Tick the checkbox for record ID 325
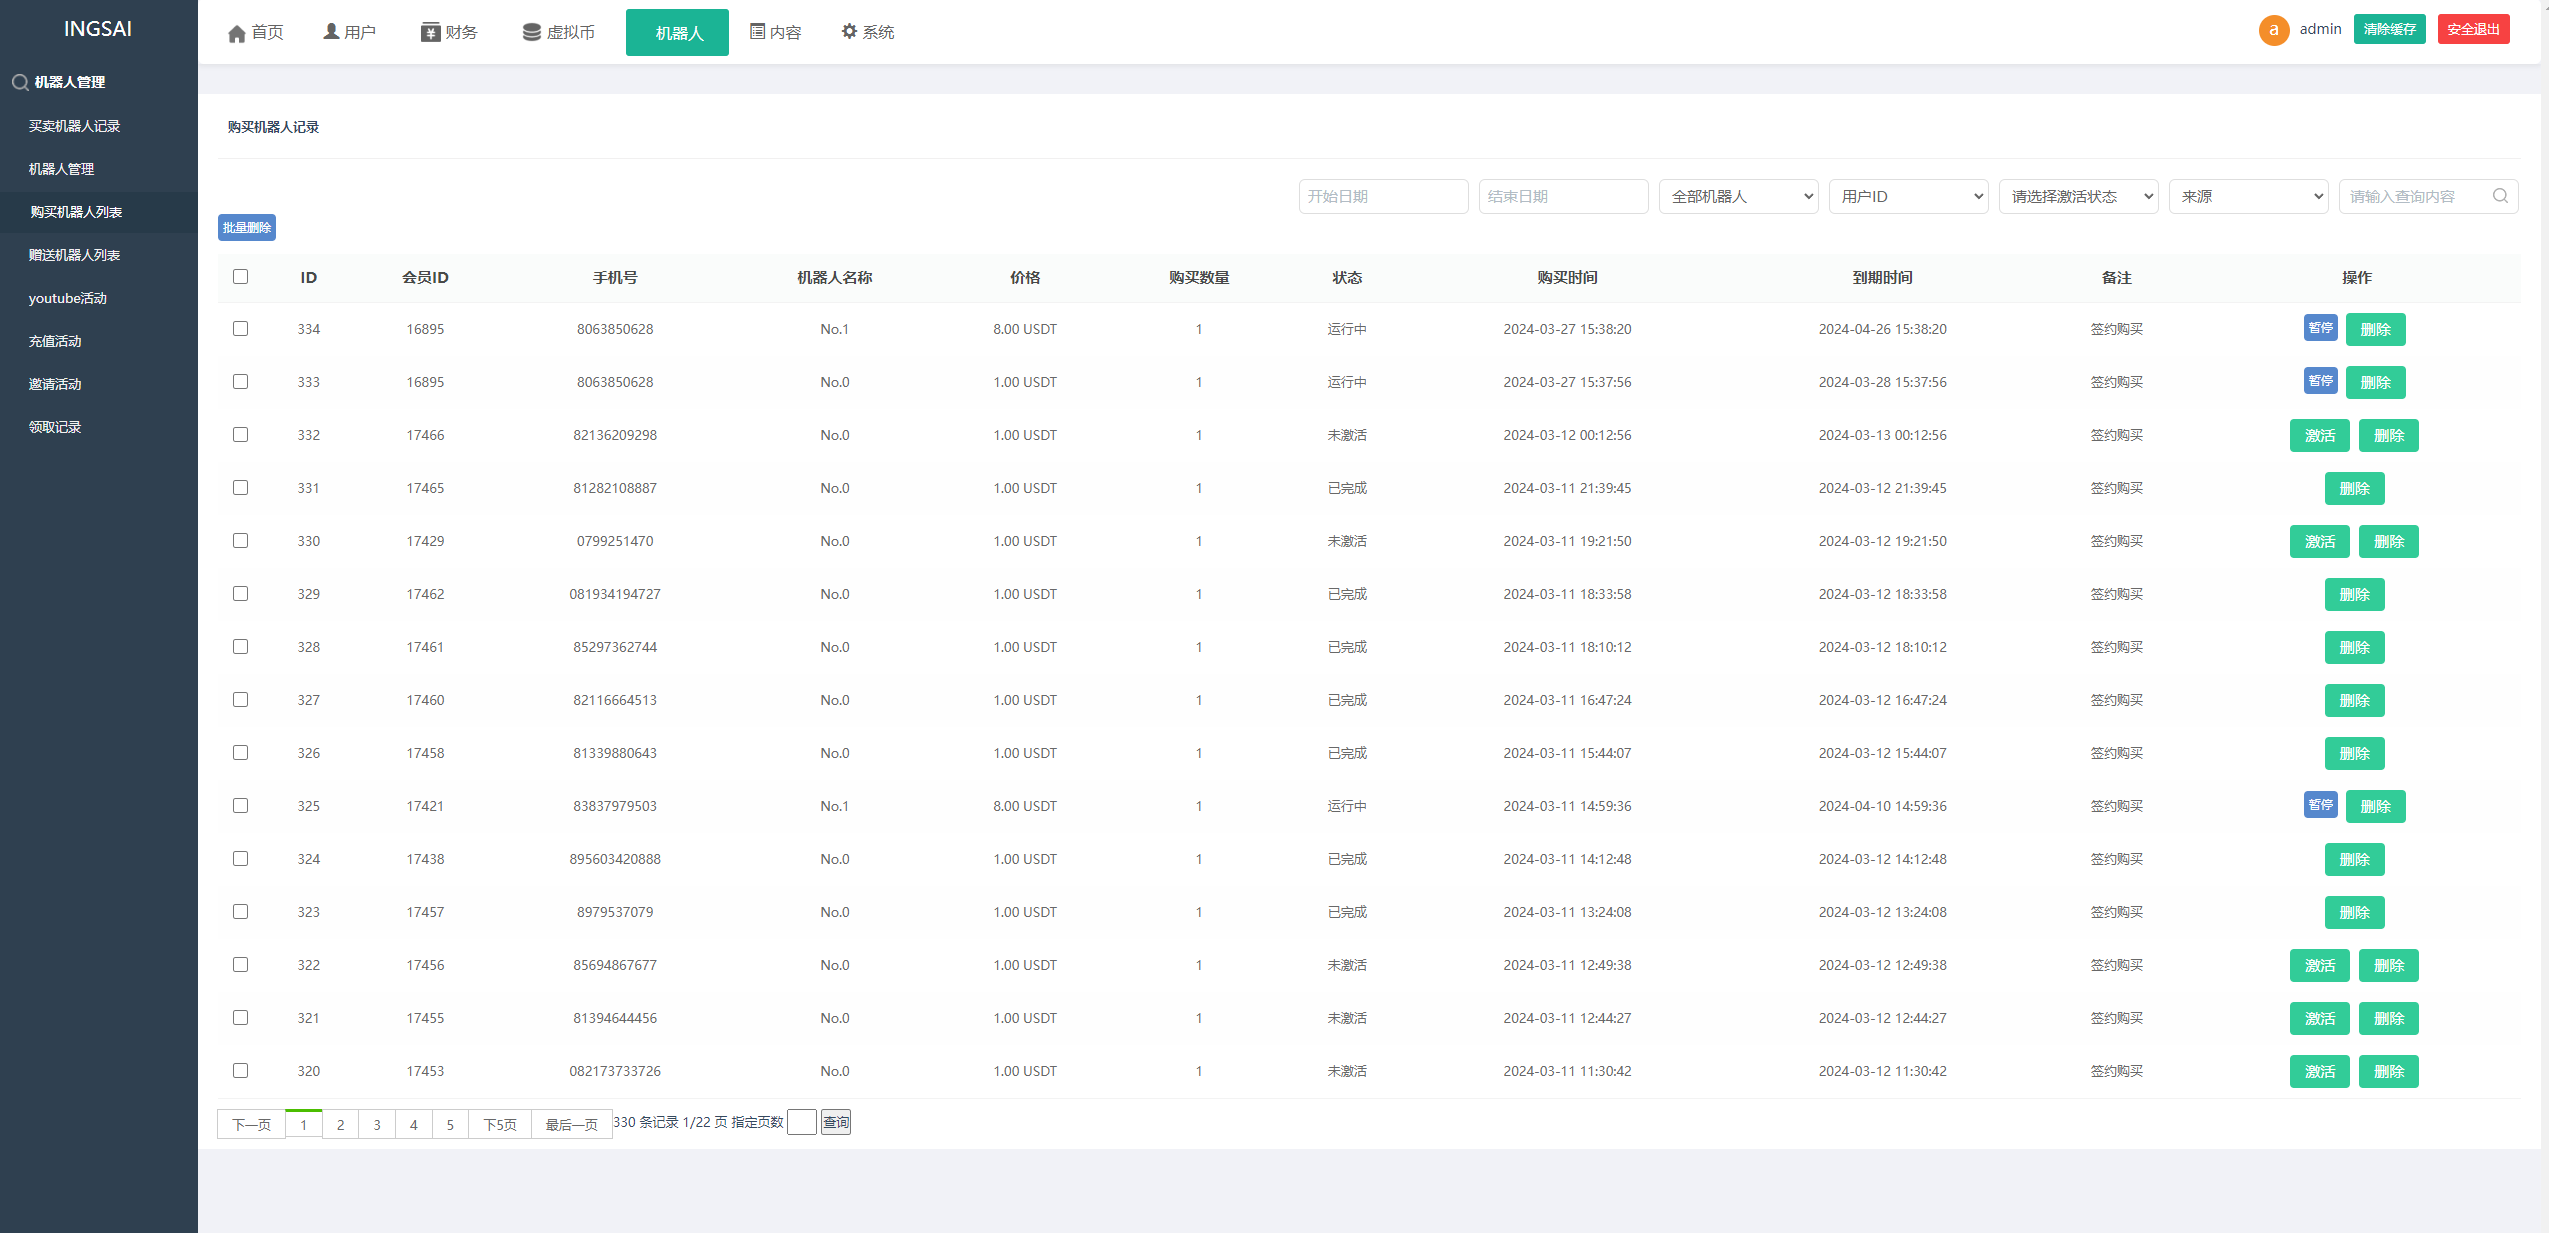This screenshot has width=2549, height=1233. [240, 806]
